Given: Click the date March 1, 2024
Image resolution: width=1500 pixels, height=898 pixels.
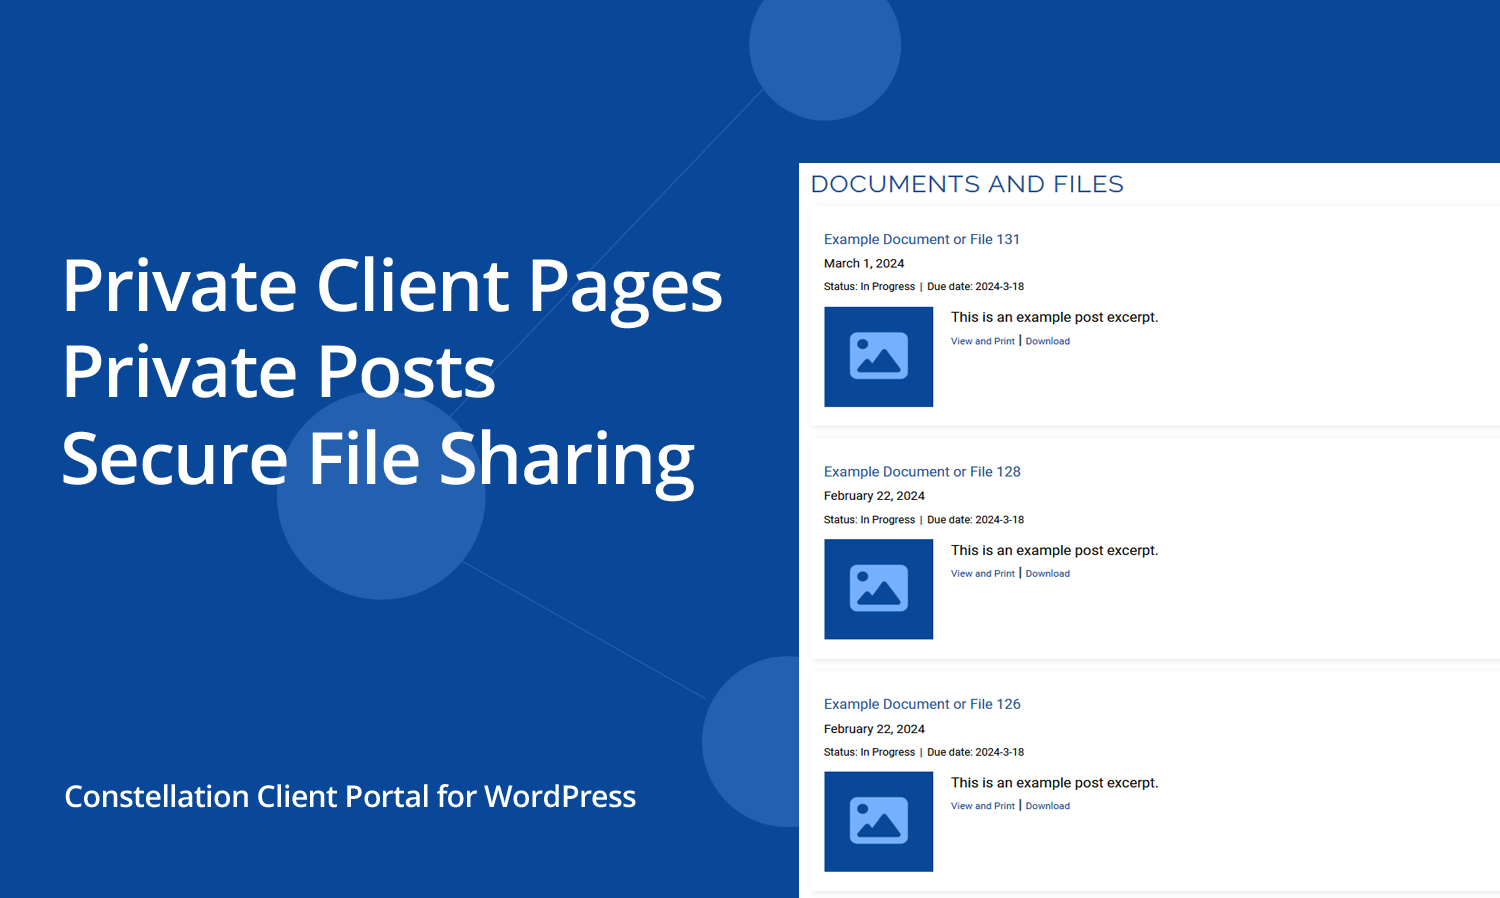Looking at the screenshot, I should pos(864,264).
